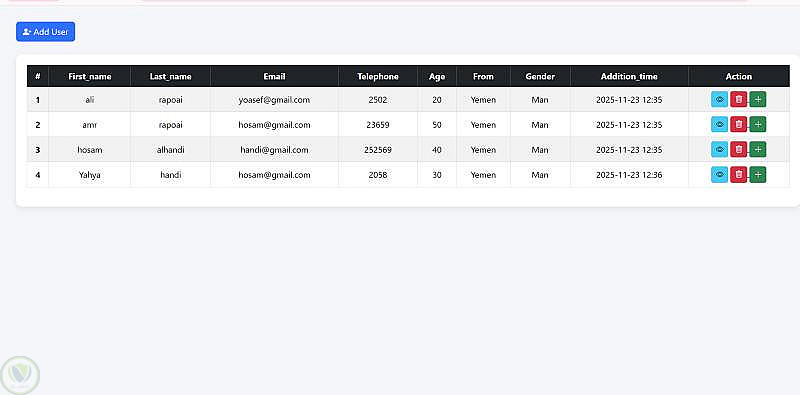Click the Gender column header
The height and width of the screenshot is (395, 800).
540,77
